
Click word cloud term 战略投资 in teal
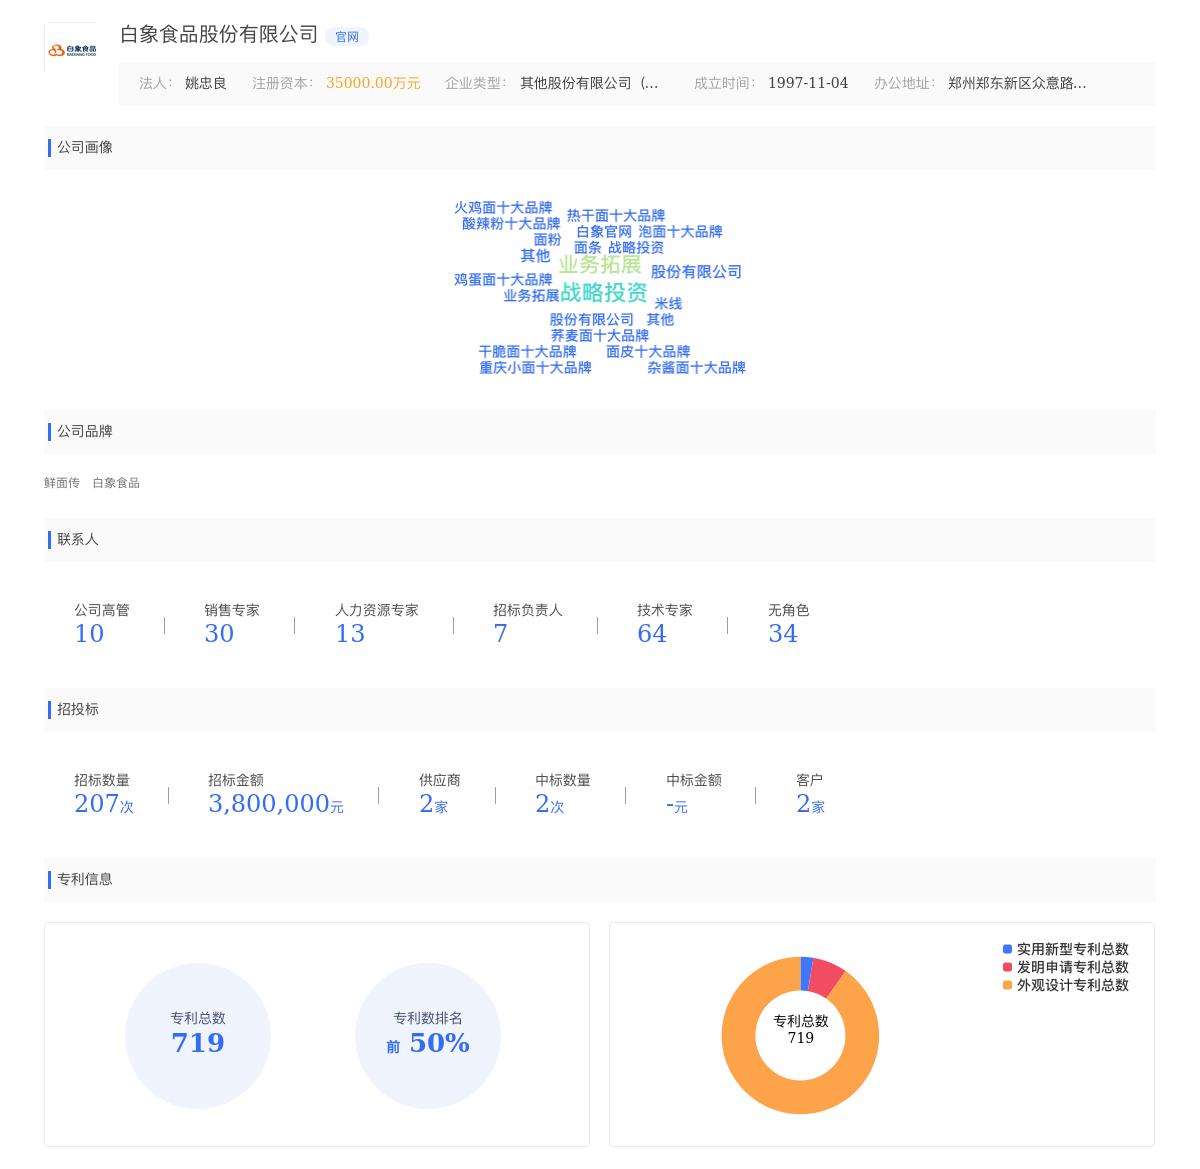coord(604,292)
